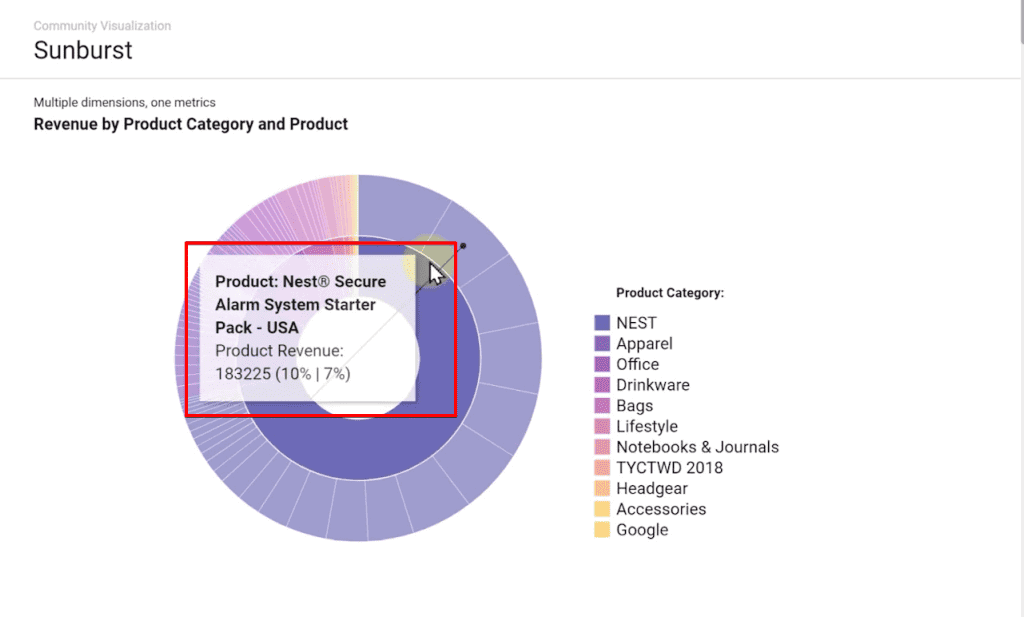Image resolution: width=1024 pixels, height=617 pixels.
Task: Click the Sunburst page title
Action: pyautogui.click(x=83, y=50)
